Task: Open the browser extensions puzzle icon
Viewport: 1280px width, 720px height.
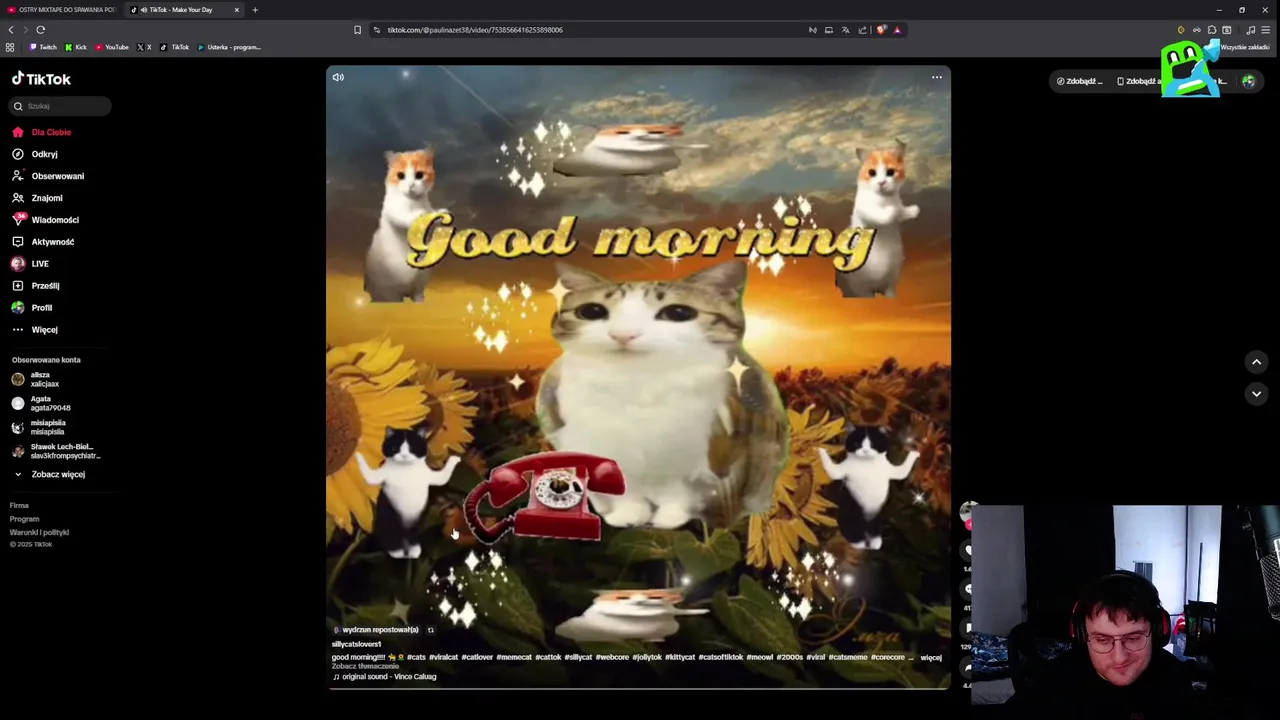Action: coord(1212,30)
